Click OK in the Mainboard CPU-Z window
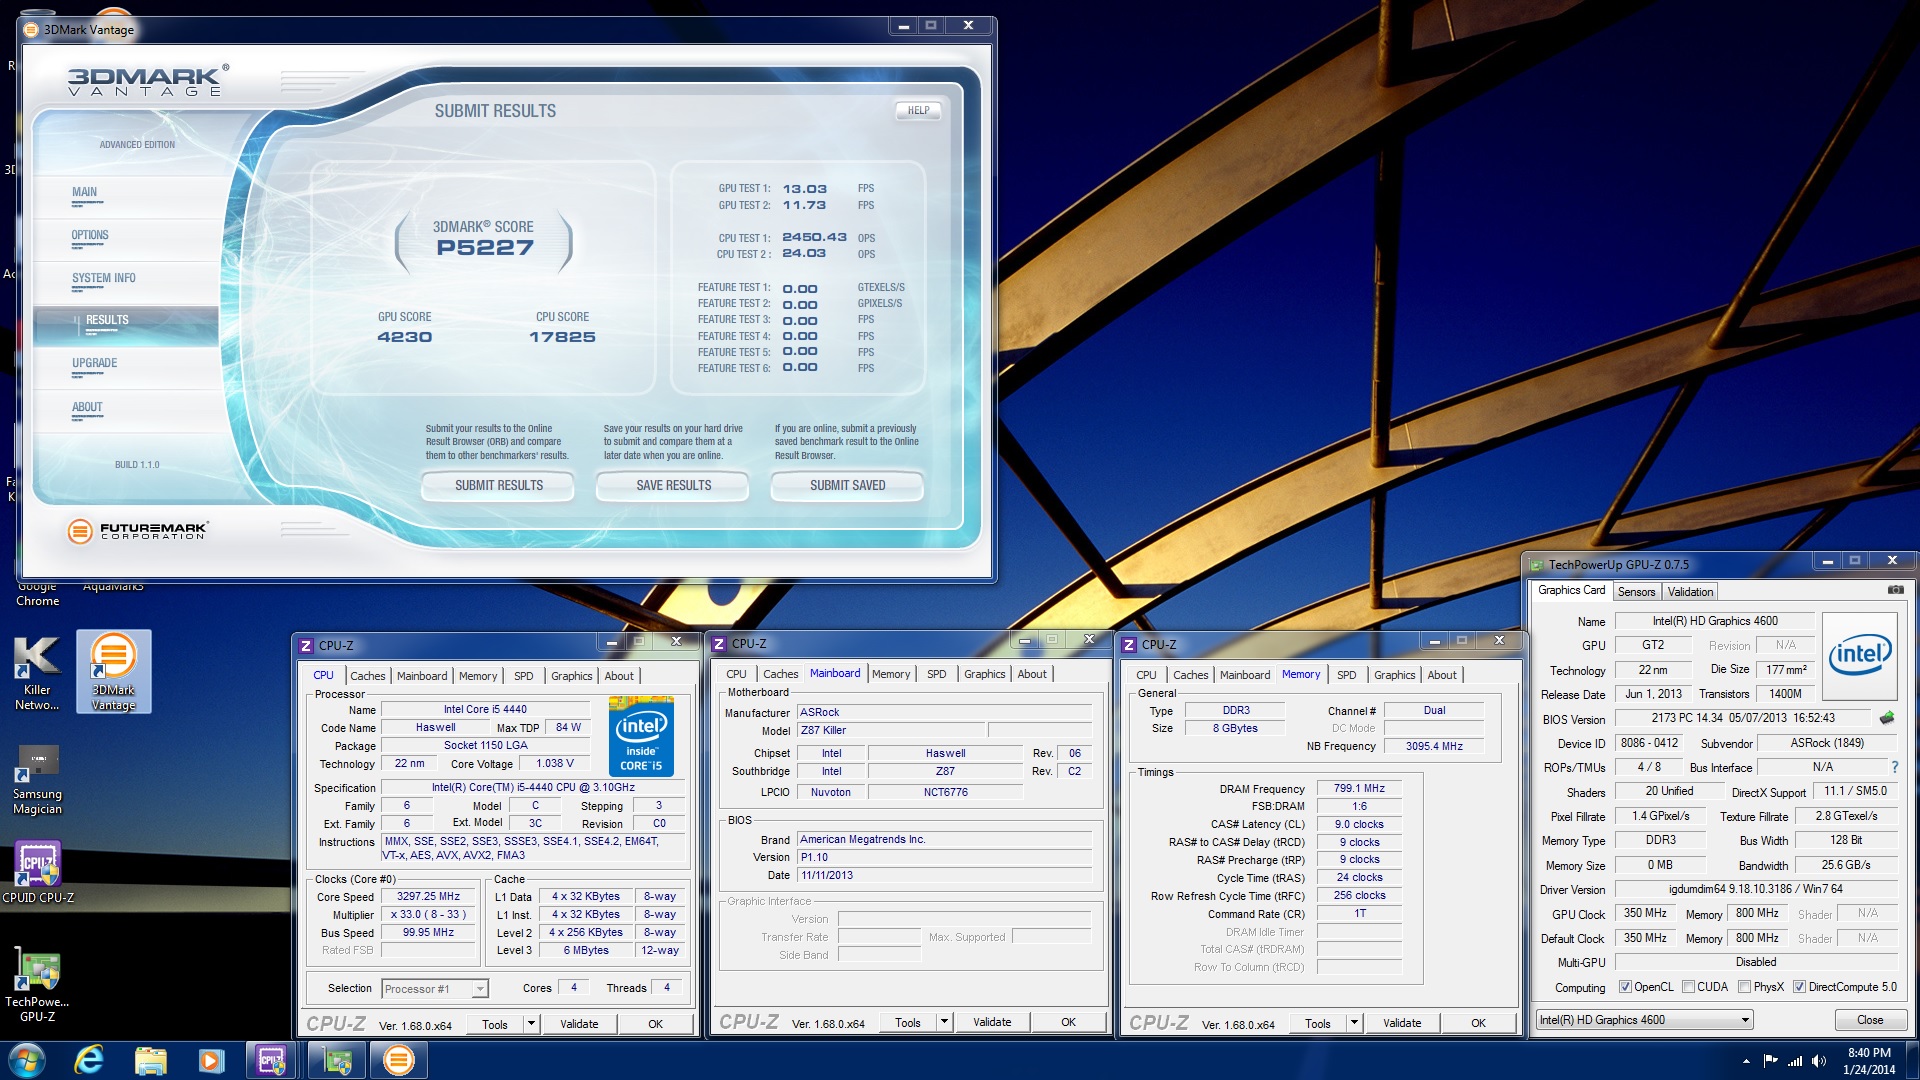The width and height of the screenshot is (1920, 1080). pyautogui.click(x=1068, y=1022)
